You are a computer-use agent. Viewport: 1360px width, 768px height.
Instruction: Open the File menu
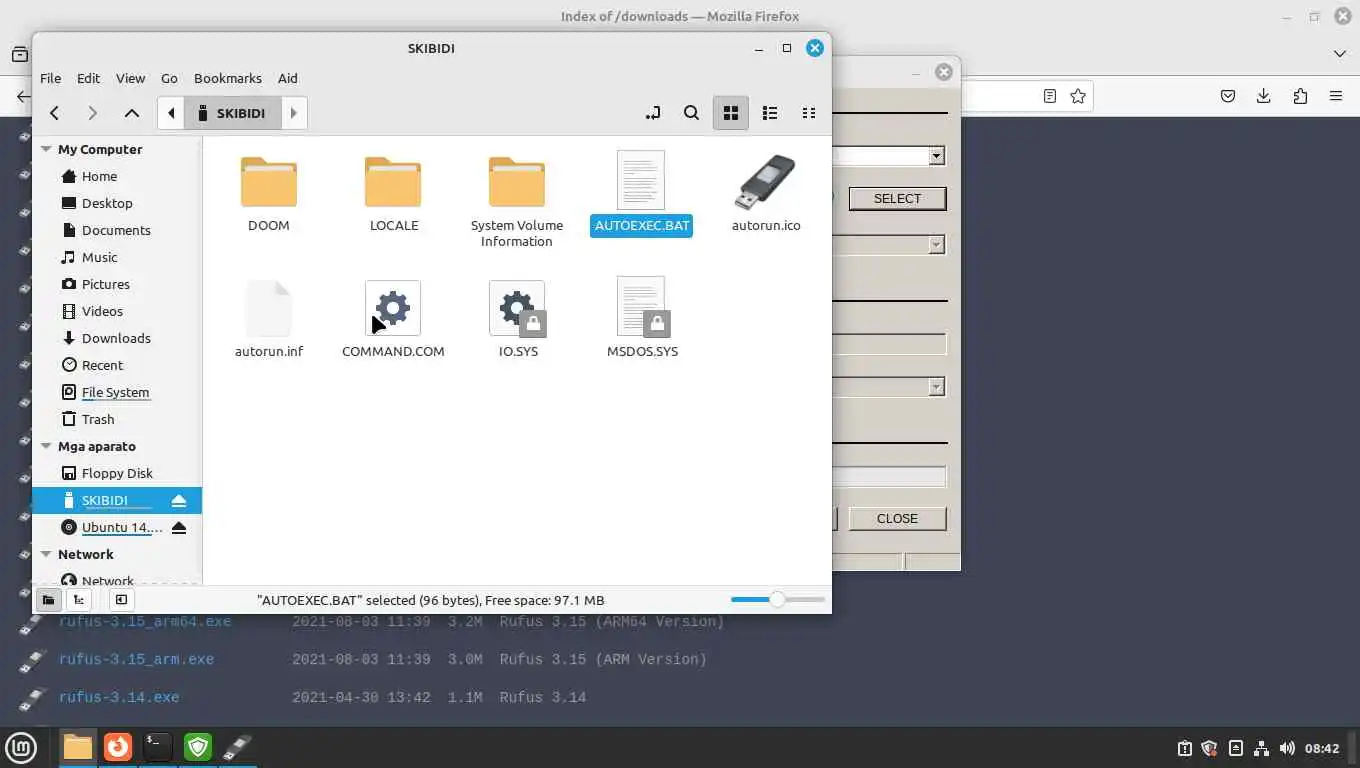[x=50, y=78]
